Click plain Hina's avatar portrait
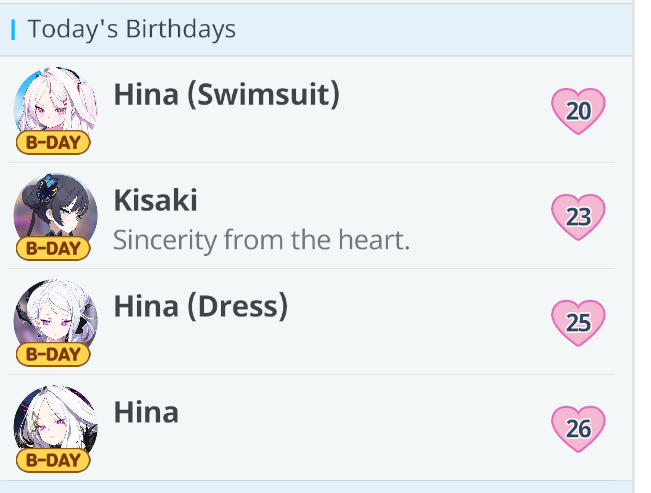The width and height of the screenshot is (651, 493). pyautogui.click(x=55, y=420)
